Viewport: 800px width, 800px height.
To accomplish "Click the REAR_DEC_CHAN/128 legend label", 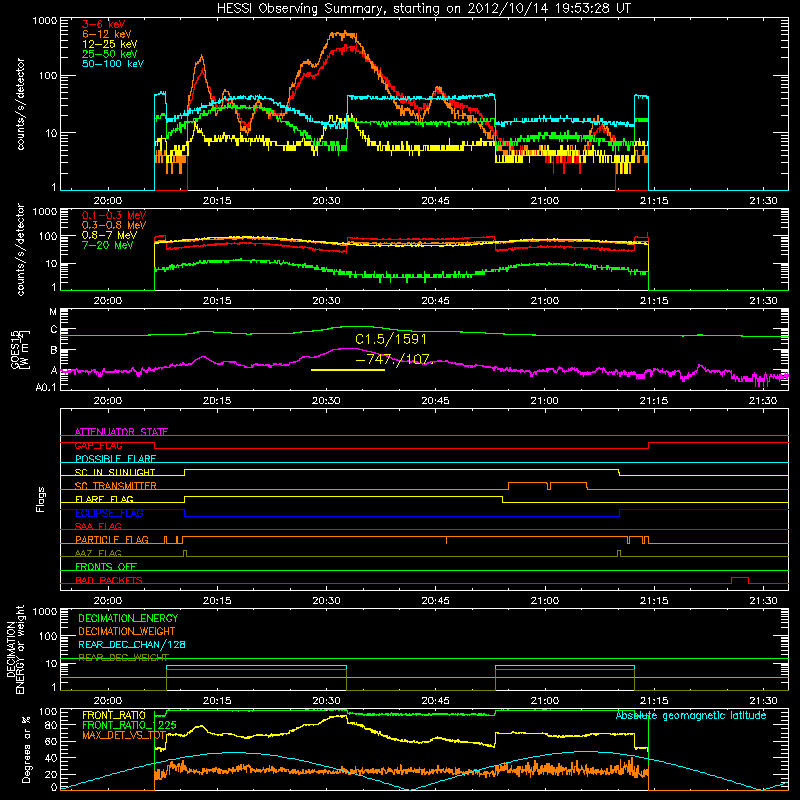I will (x=132, y=645).
